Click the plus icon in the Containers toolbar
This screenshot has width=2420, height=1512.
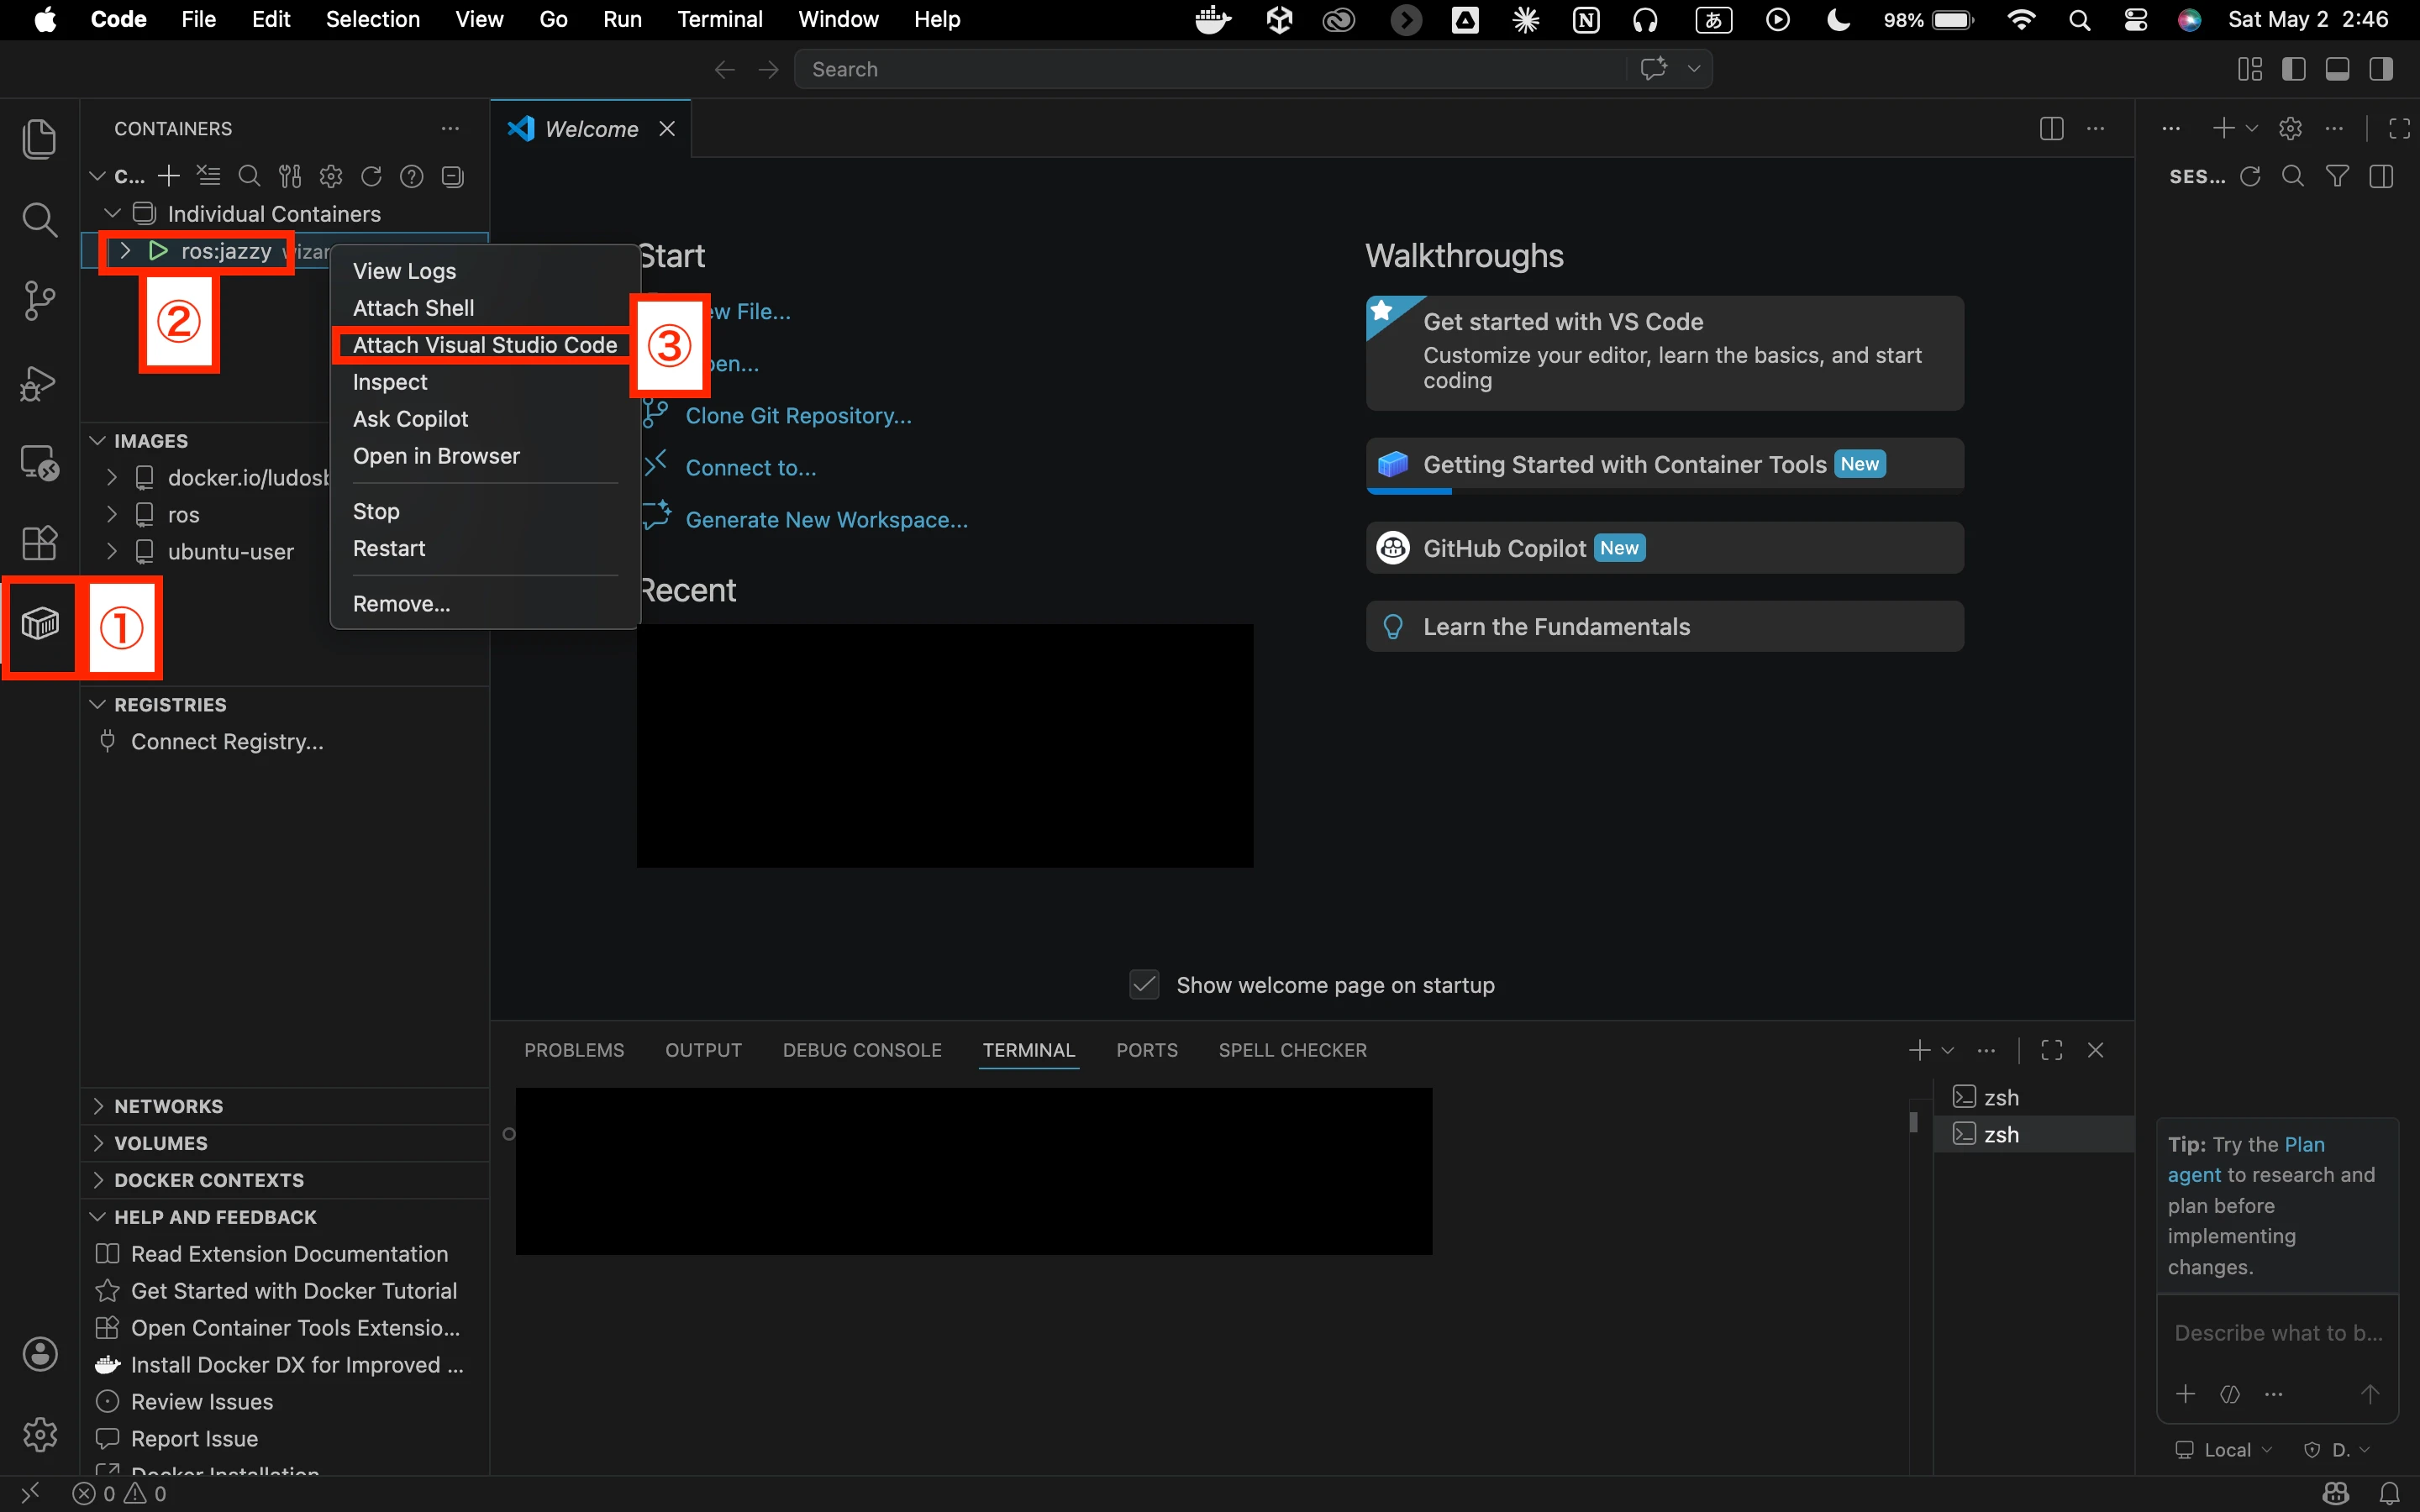[169, 177]
